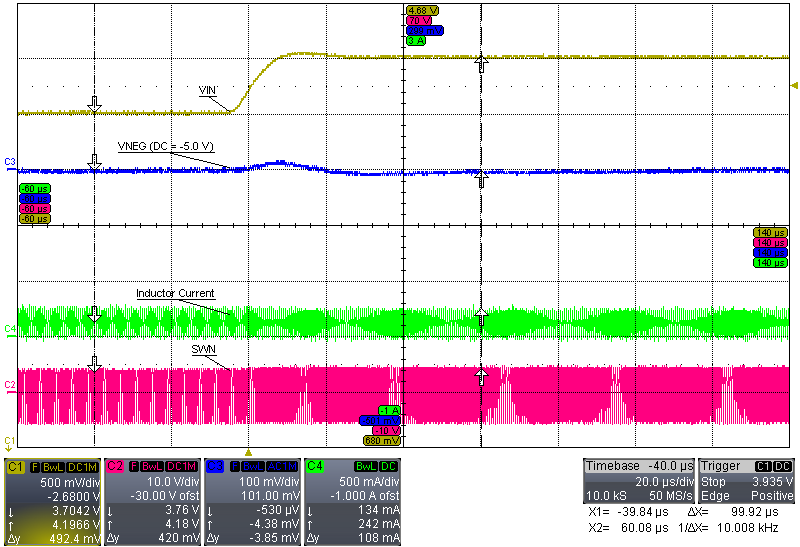This screenshot has width=800, height=547.
Task: Select the Inductor Current trace label
Action: pos(175,294)
